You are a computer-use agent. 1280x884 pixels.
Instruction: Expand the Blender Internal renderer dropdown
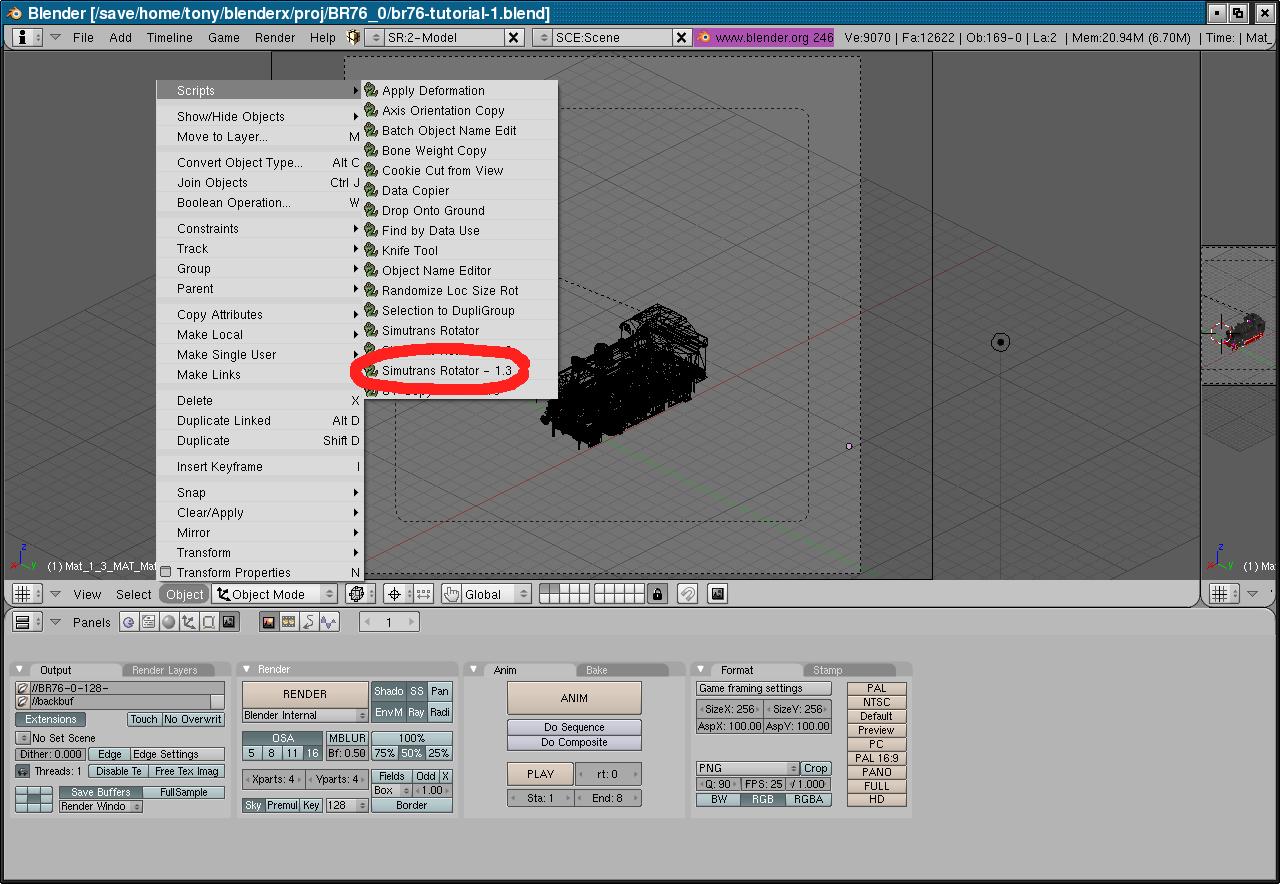pos(305,715)
